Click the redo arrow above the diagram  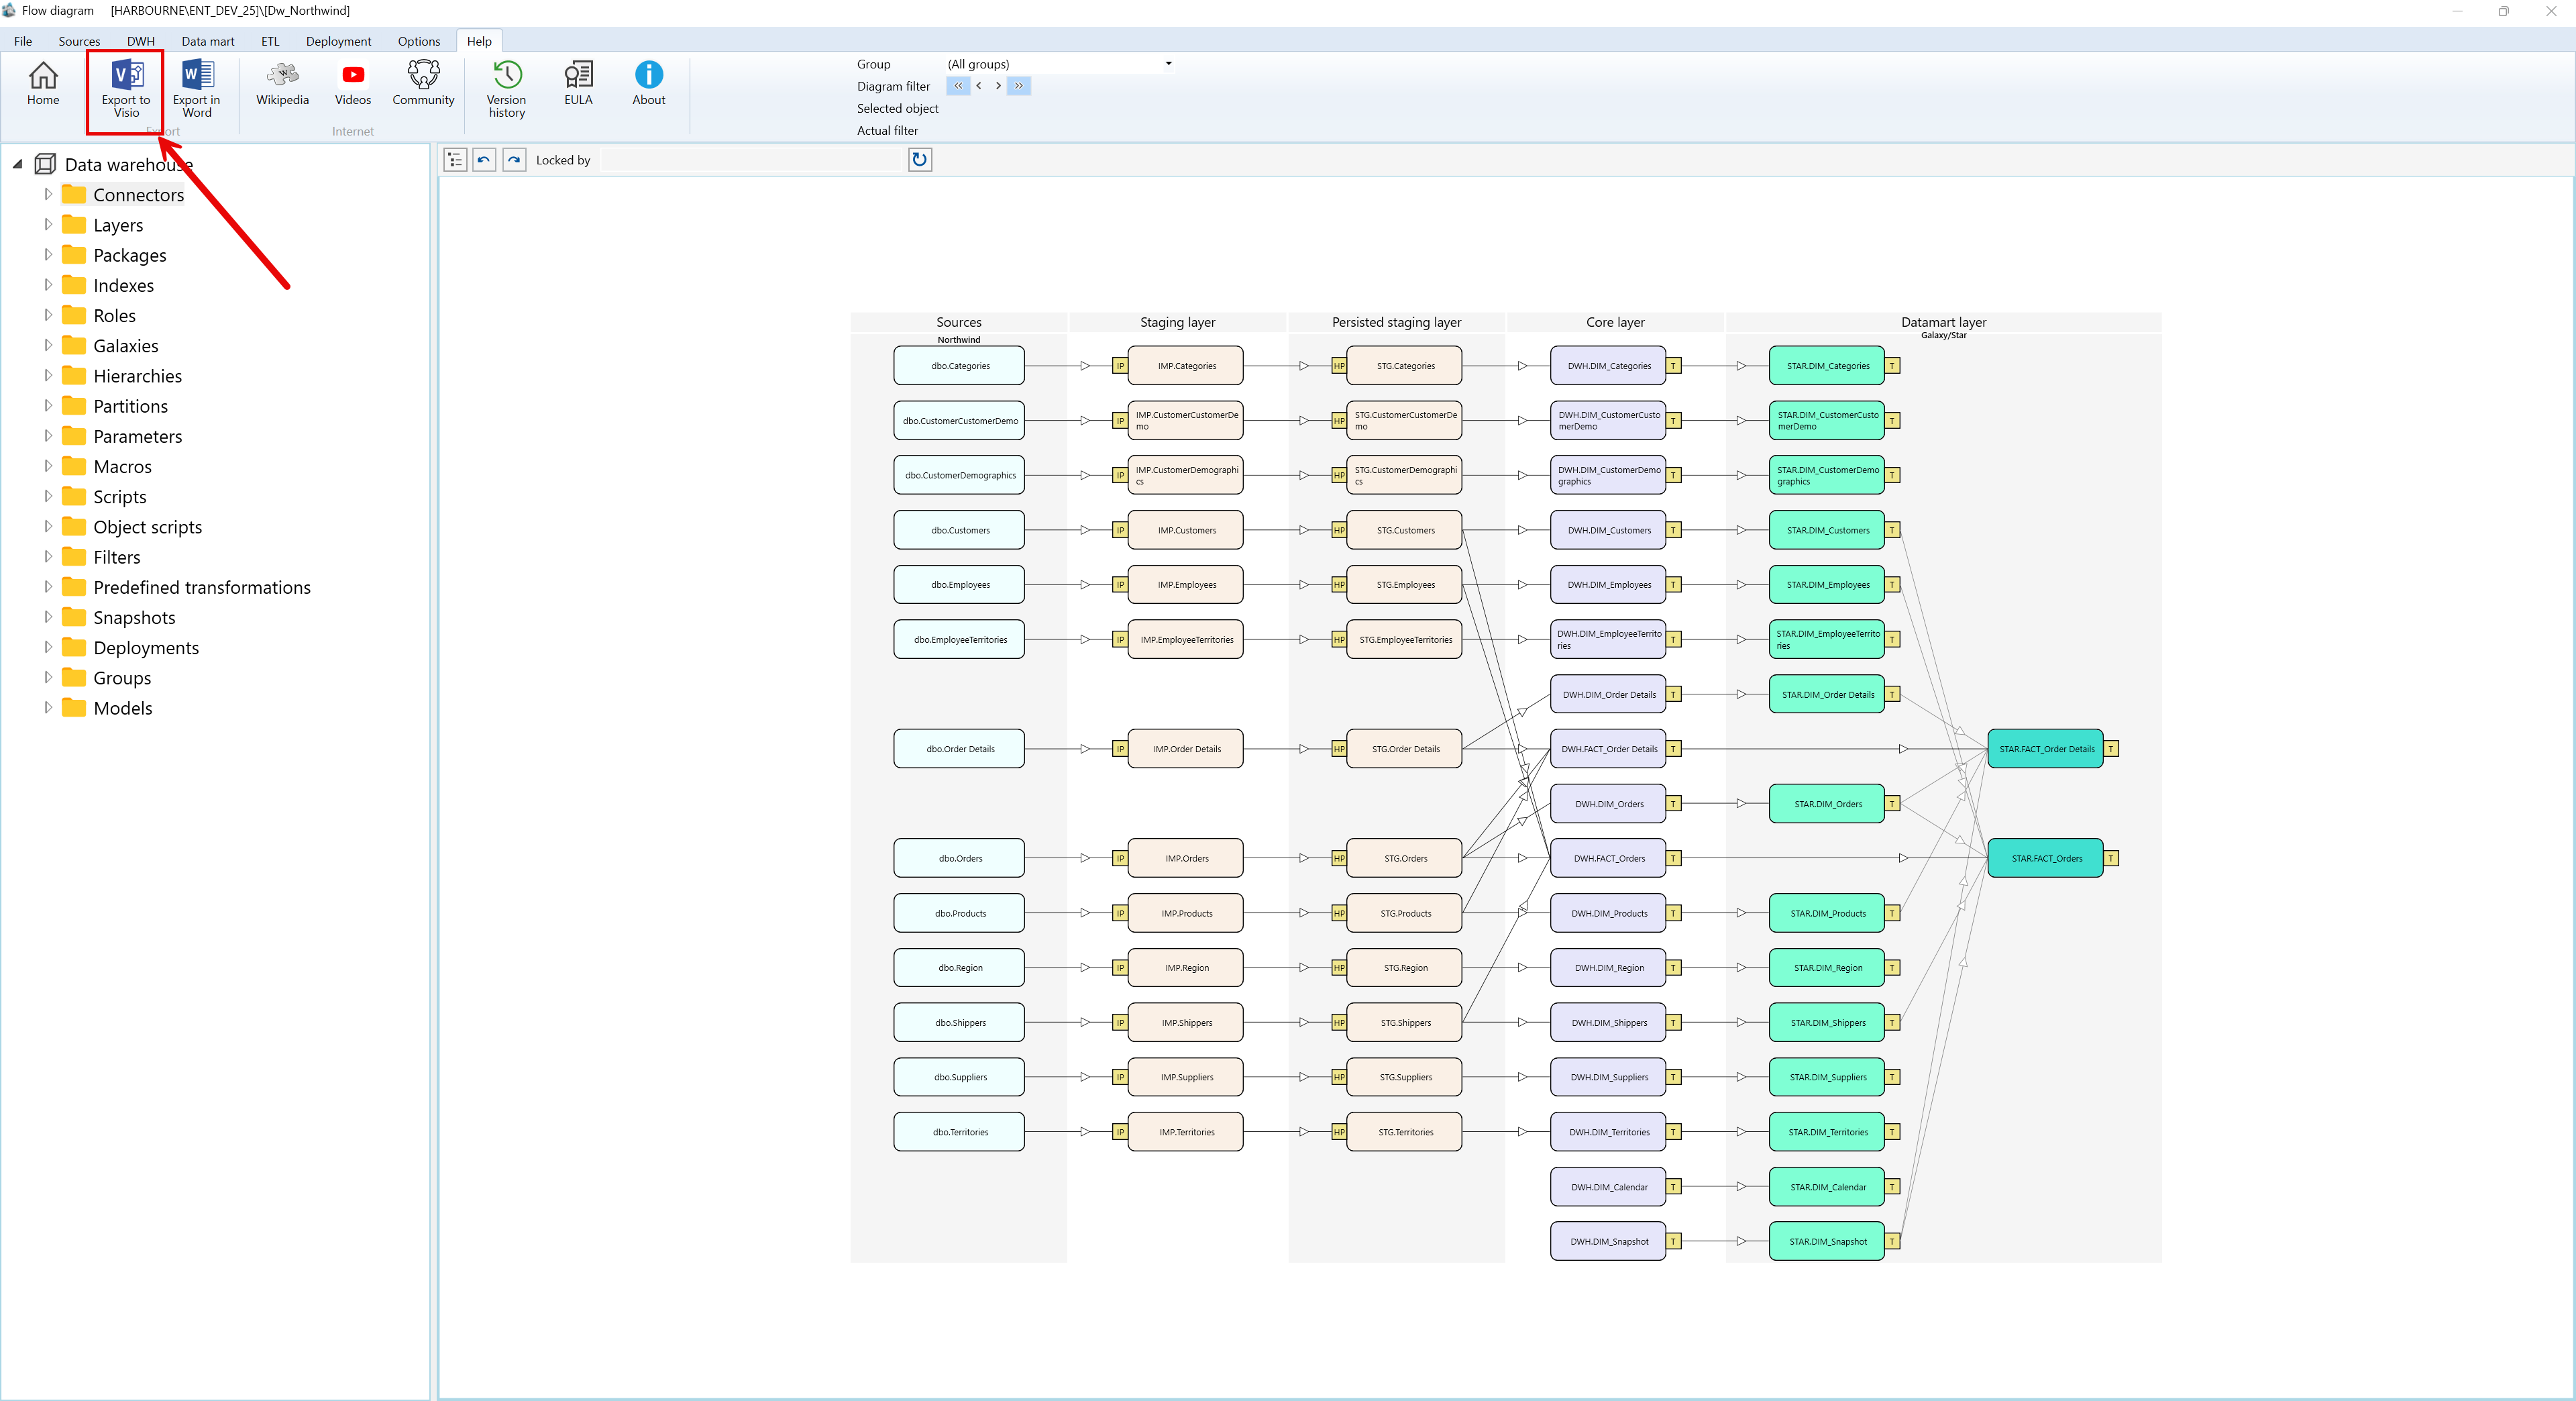click(514, 159)
